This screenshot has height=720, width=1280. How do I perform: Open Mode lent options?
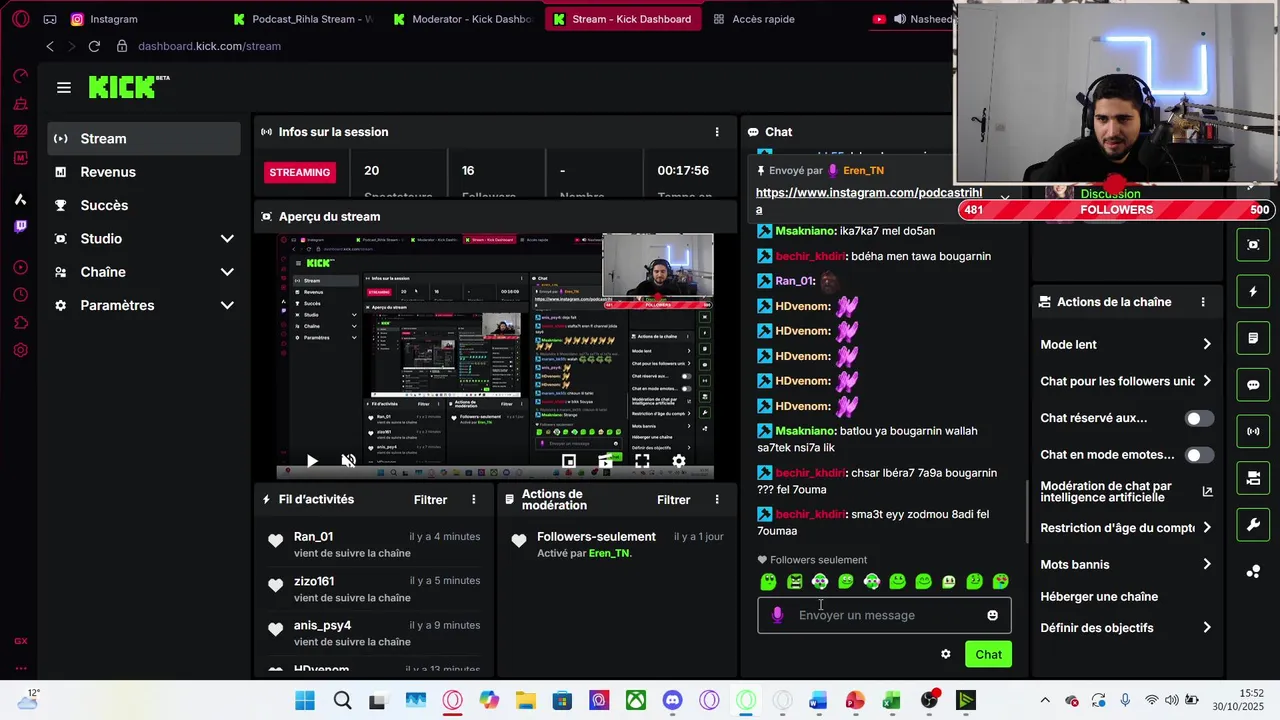tap(1126, 344)
